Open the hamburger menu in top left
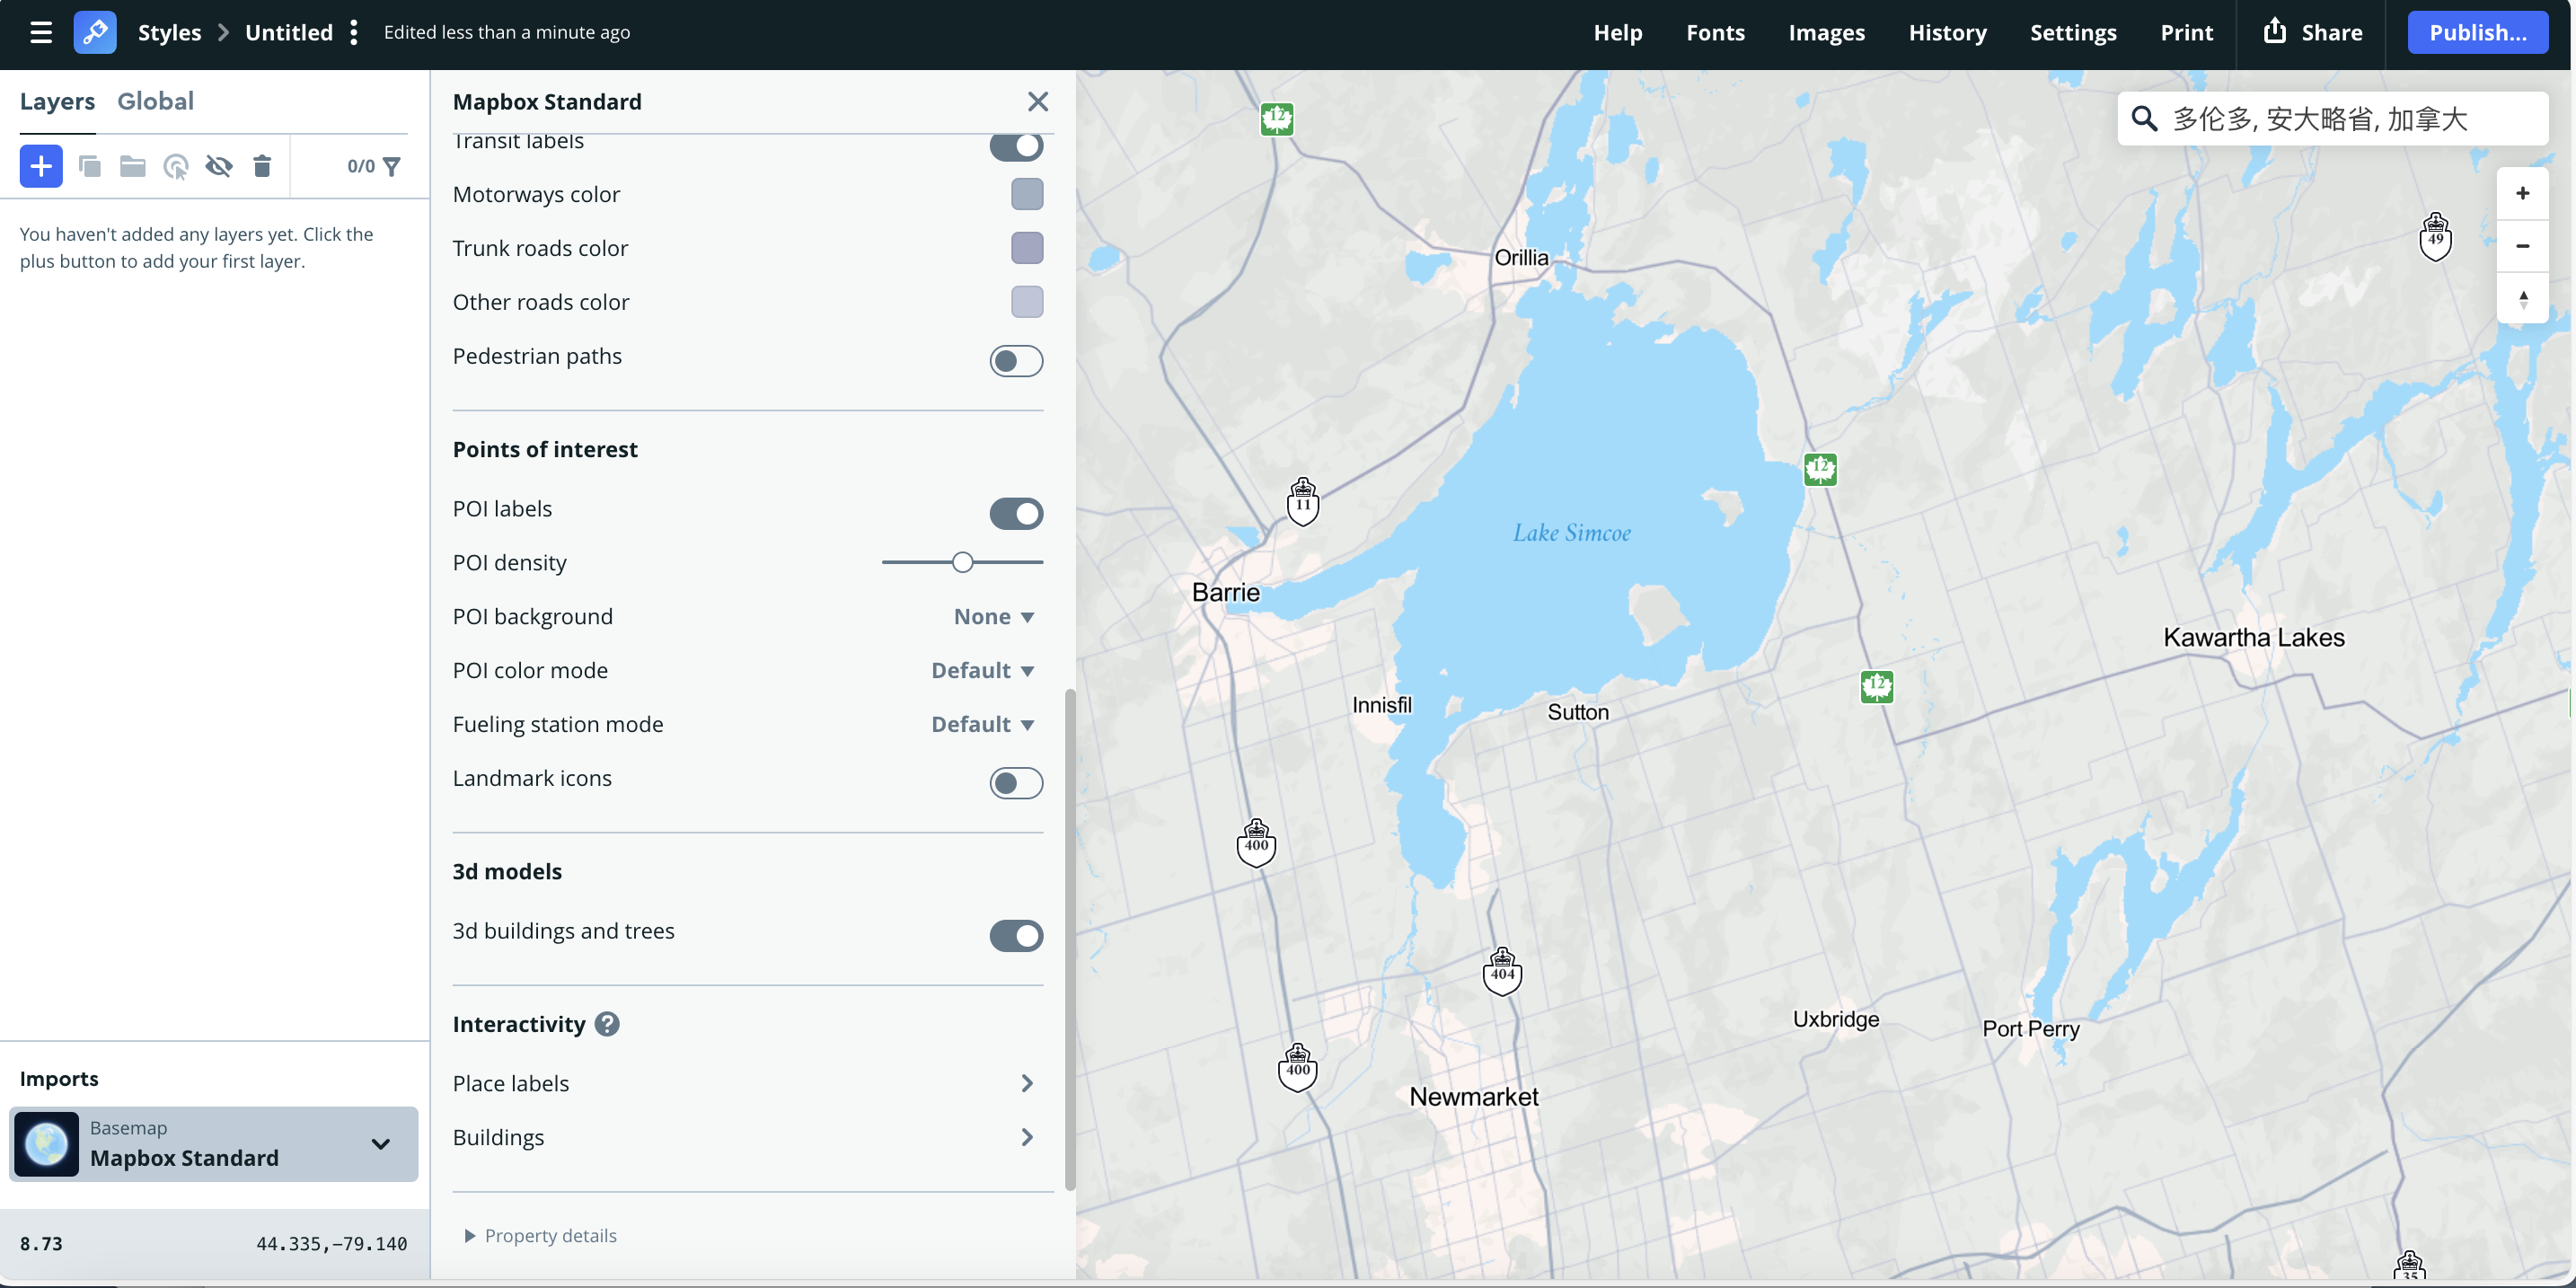Screen dimensions: 2576x1288 click(40, 32)
